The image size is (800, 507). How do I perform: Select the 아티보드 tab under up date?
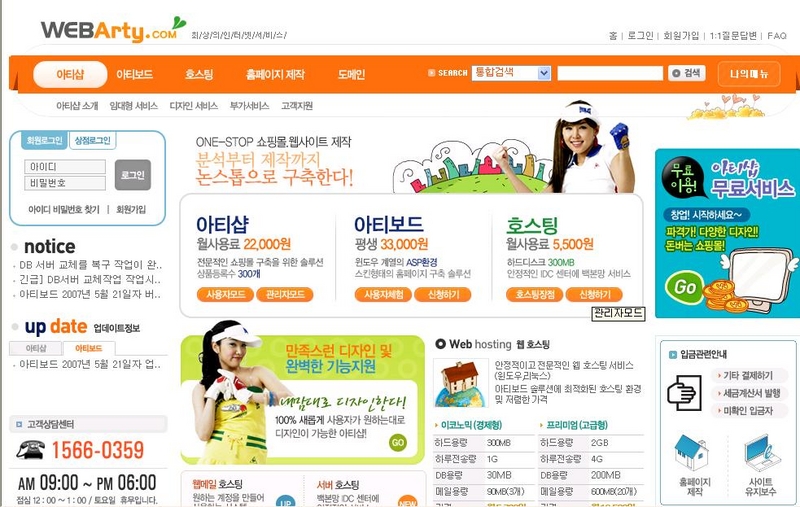tap(89, 348)
